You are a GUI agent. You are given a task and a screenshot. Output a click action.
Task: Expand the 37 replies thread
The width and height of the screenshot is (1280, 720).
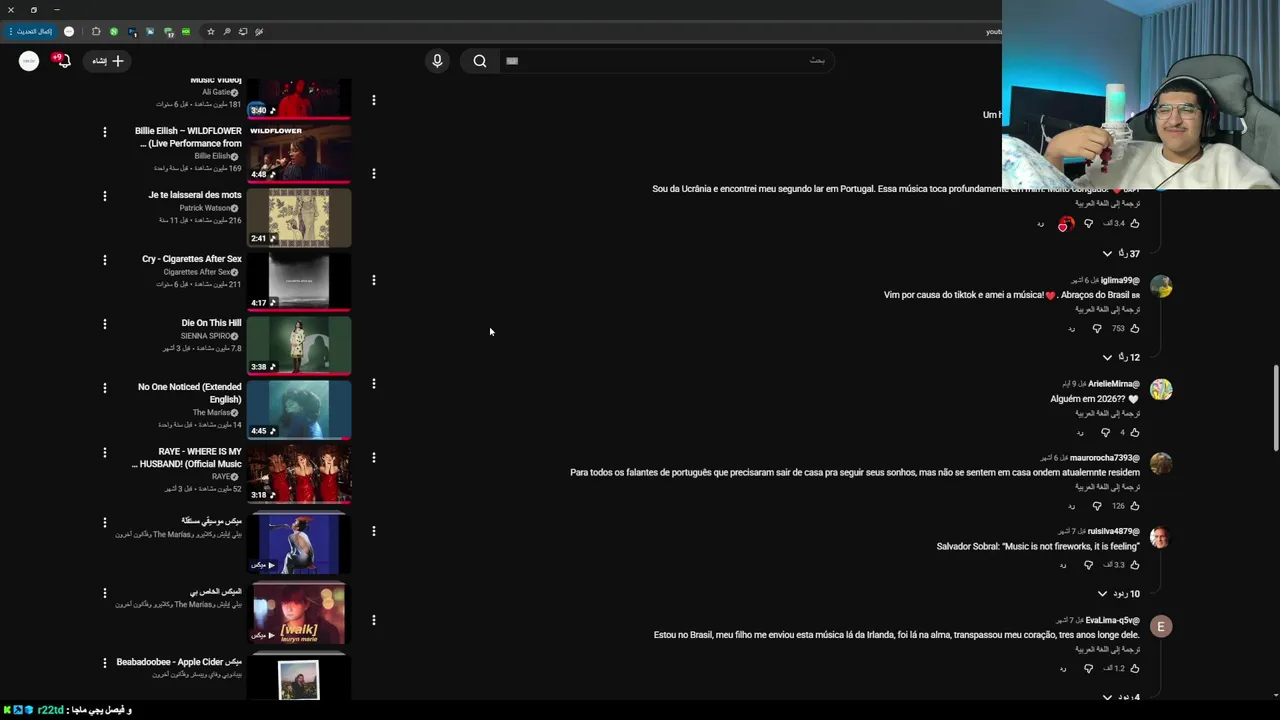point(1121,254)
